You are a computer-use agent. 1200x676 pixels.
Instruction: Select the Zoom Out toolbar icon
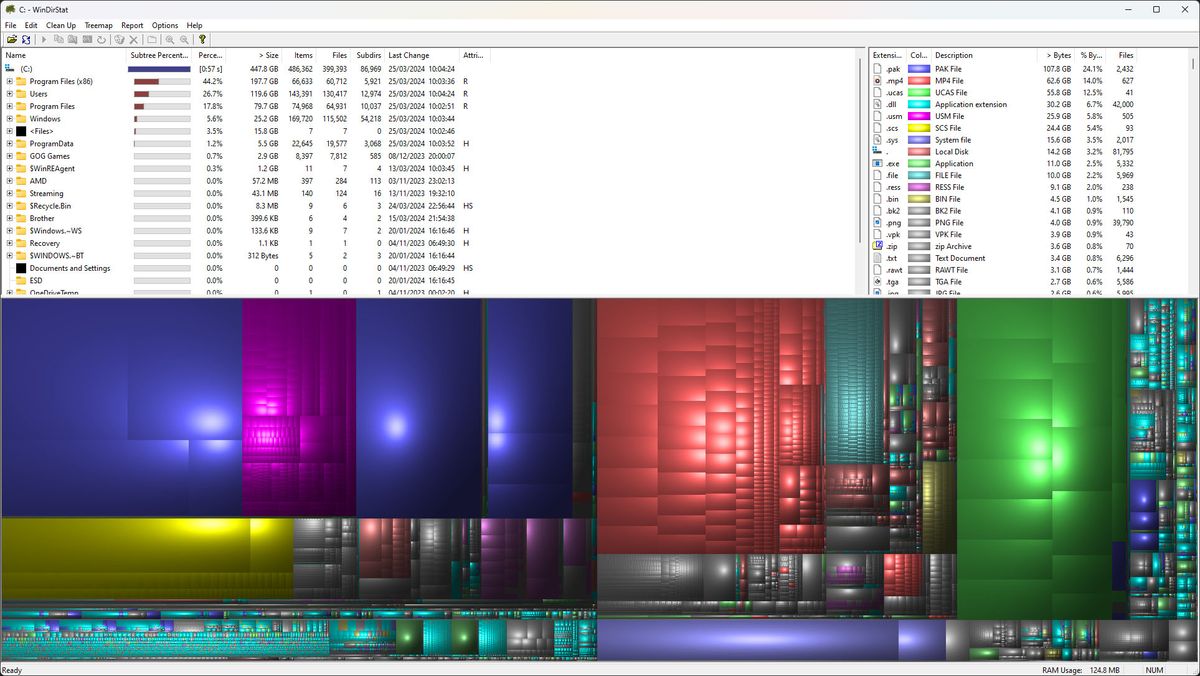point(184,40)
